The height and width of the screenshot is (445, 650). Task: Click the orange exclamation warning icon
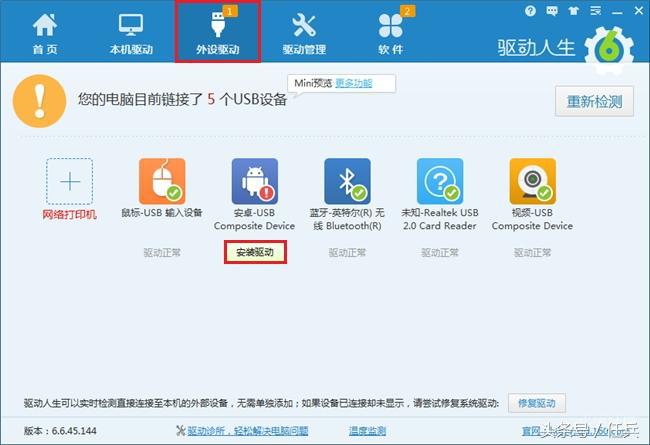click(39, 101)
